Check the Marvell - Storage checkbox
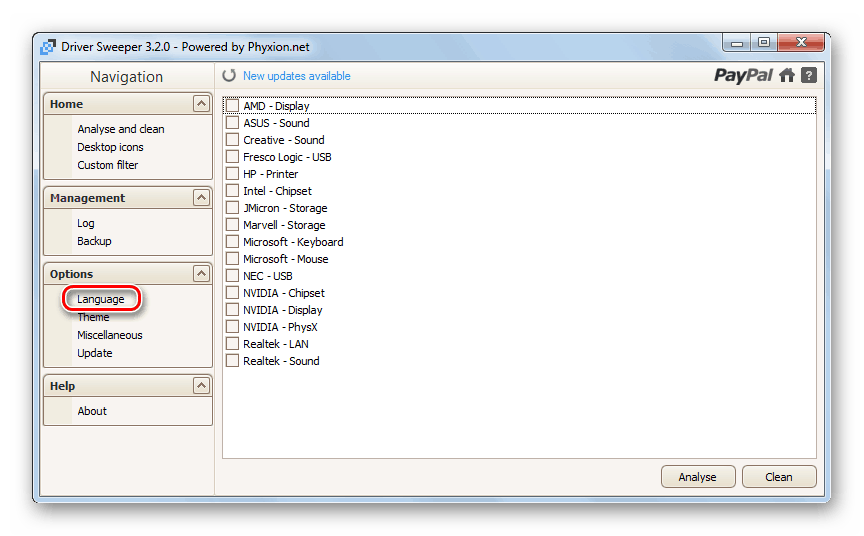The width and height of the screenshot is (864, 536). coord(233,225)
